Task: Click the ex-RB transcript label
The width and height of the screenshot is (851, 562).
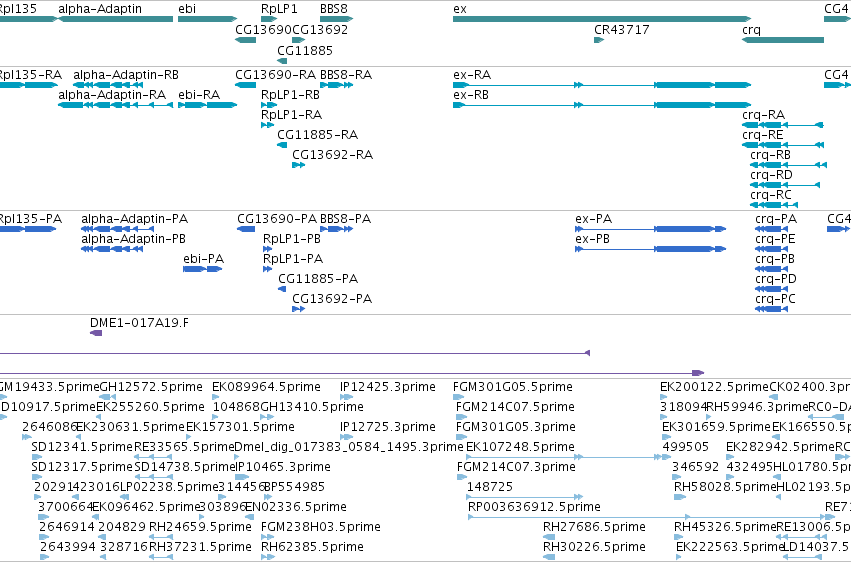Action: click(x=471, y=94)
